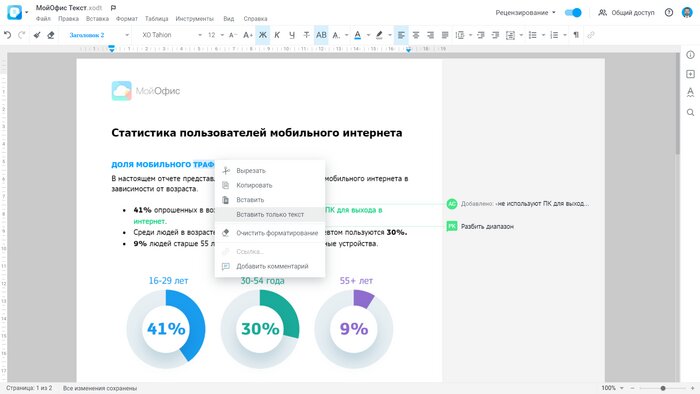This screenshot has height=394, width=700.
Task: Open the font color dropdown arrow
Action: [368, 35]
